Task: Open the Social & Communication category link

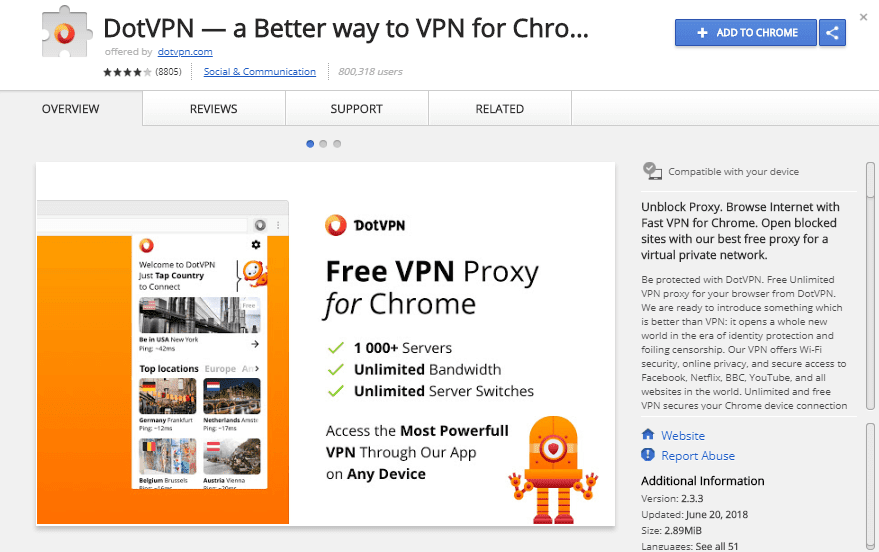Action: tap(260, 72)
